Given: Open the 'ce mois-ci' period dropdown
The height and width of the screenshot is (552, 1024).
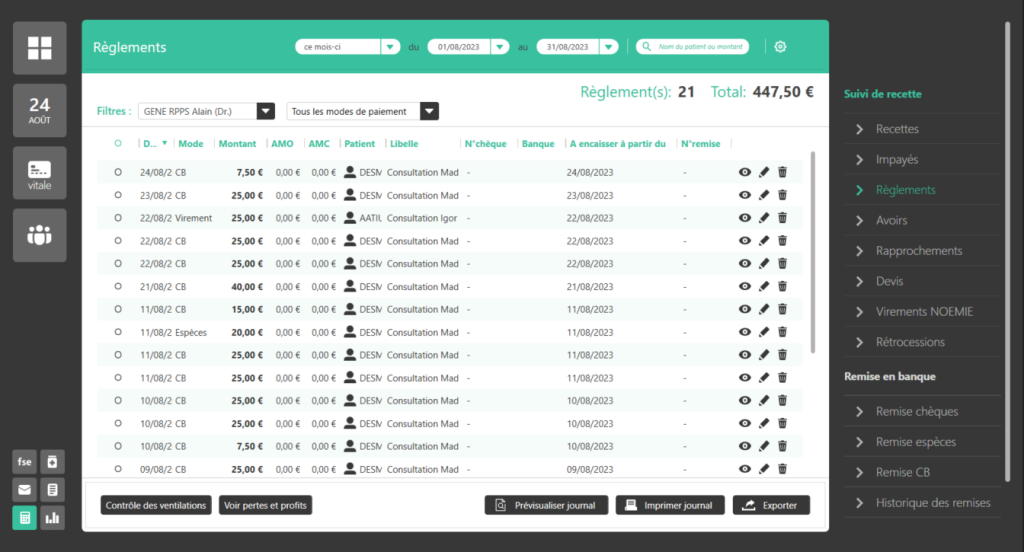Looking at the screenshot, I should (390, 47).
